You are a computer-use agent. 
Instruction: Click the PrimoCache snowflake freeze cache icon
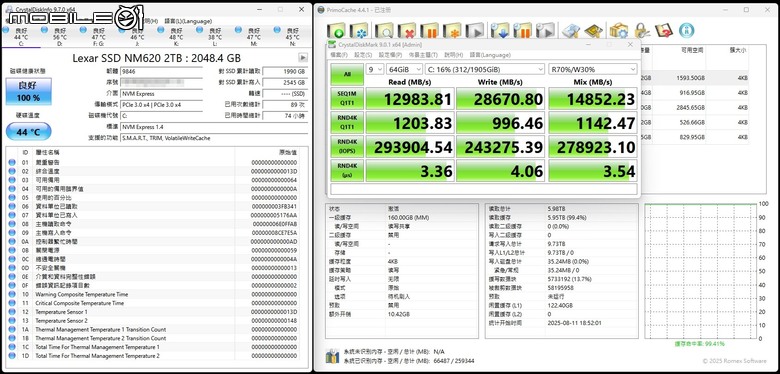click(x=359, y=31)
